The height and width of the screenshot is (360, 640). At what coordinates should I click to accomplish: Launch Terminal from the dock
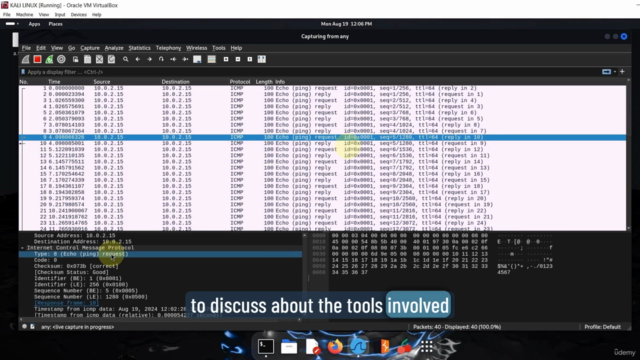pyautogui.click(x=266, y=347)
